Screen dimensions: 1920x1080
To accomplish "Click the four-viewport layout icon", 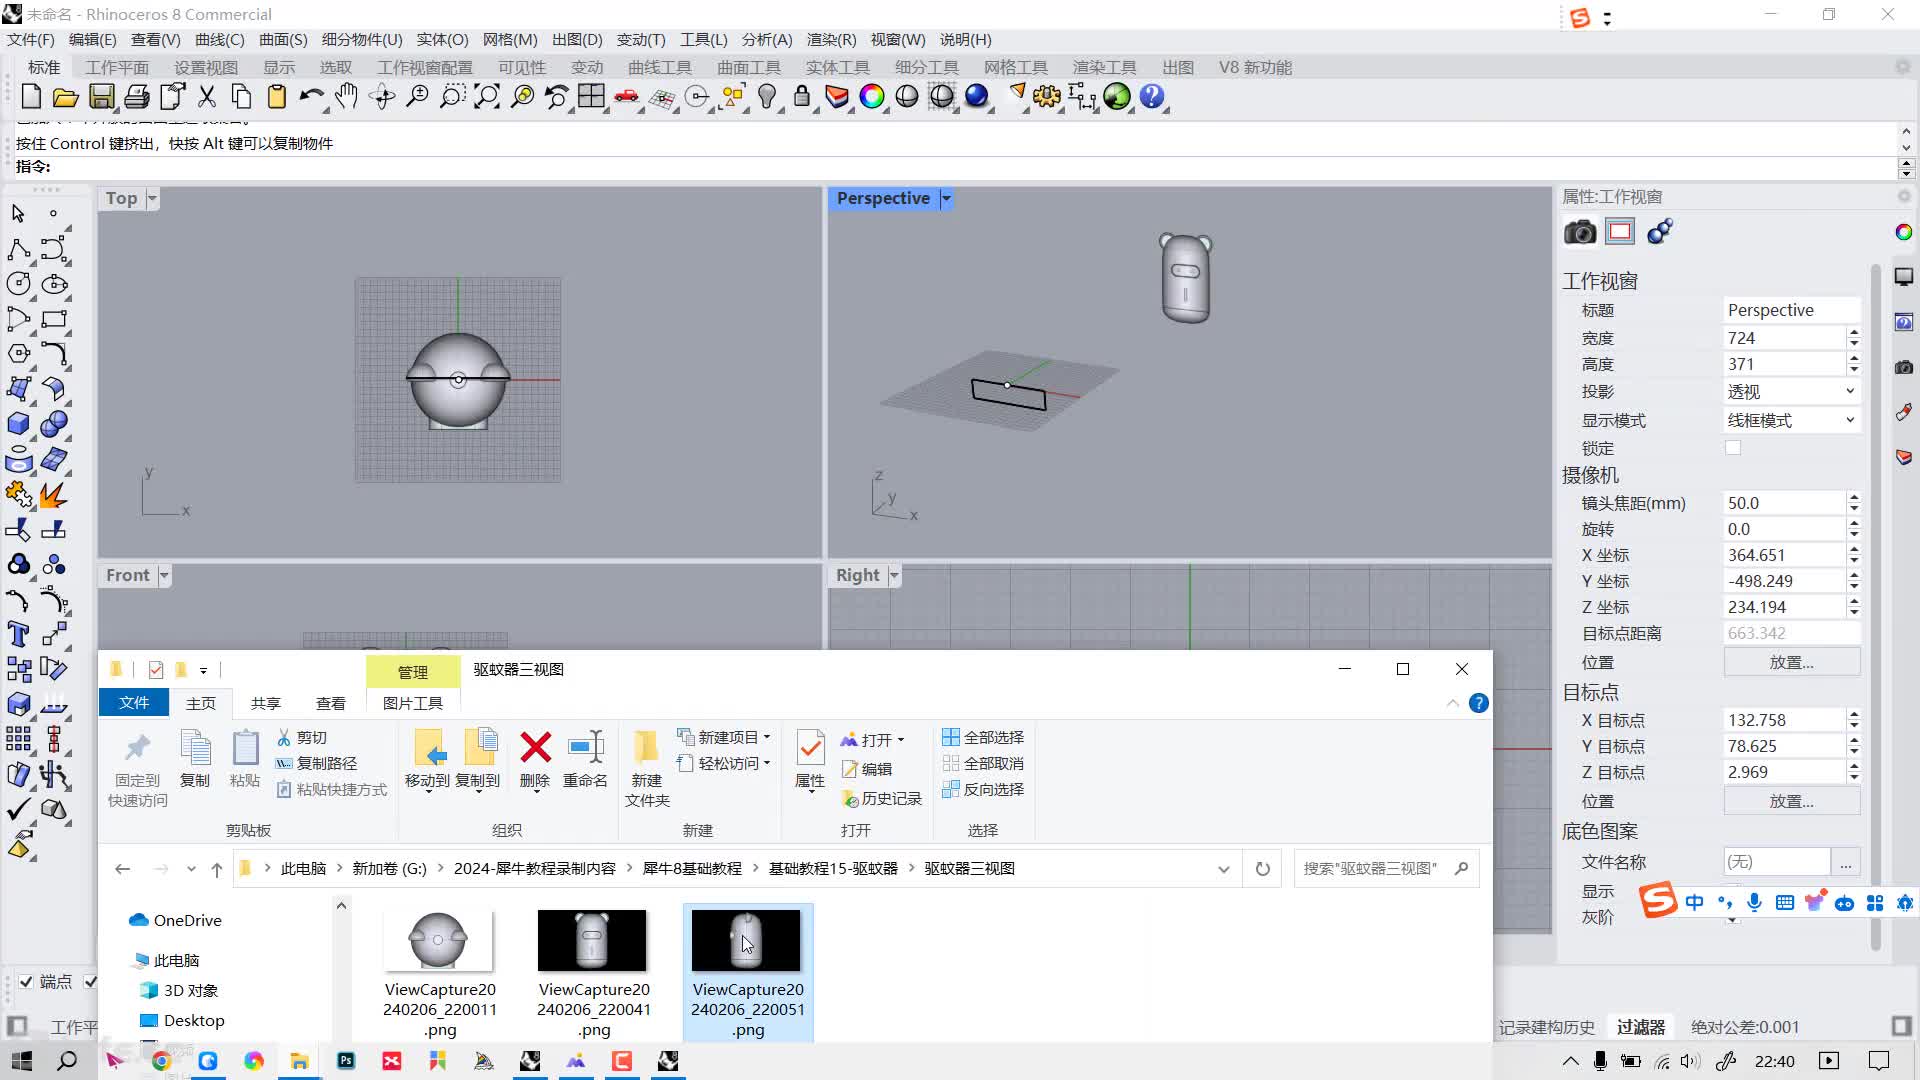I will [x=591, y=96].
